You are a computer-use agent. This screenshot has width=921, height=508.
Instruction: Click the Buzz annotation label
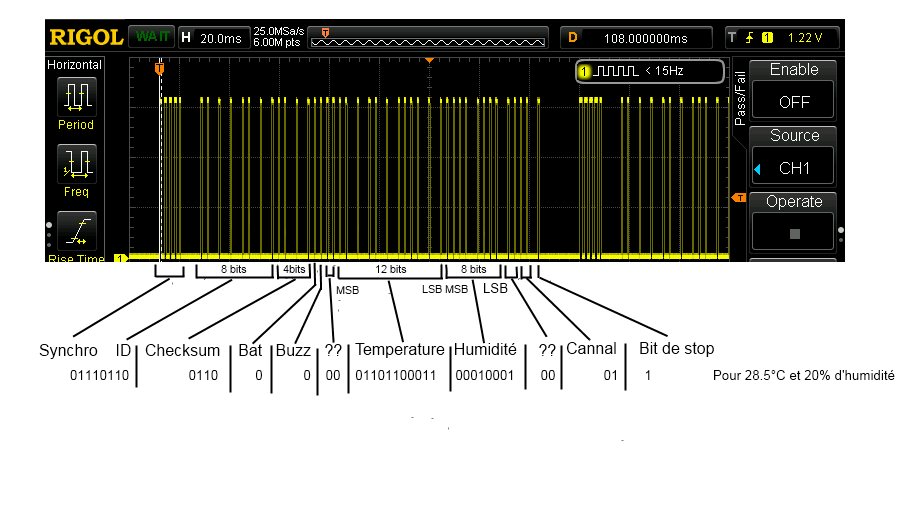pos(293,351)
